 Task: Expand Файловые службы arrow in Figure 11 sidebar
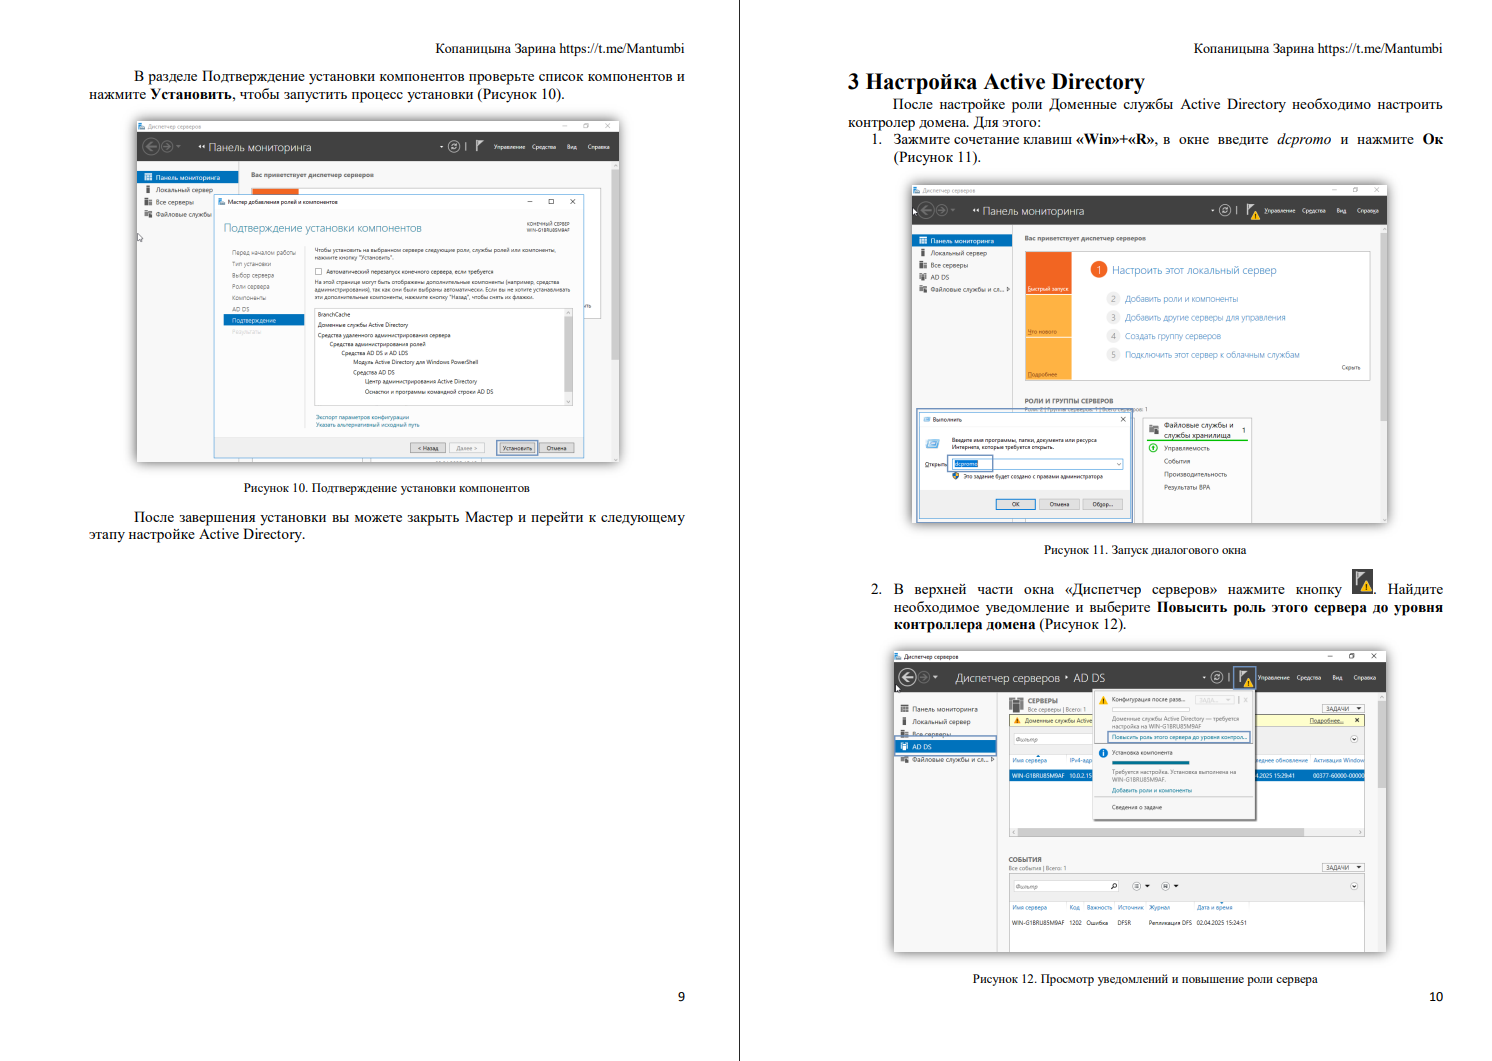pos(1008,289)
